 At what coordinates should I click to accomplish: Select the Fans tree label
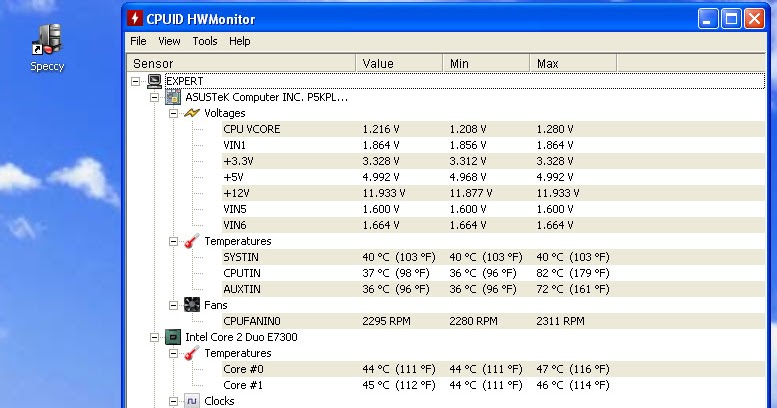click(x=216, y=305)
